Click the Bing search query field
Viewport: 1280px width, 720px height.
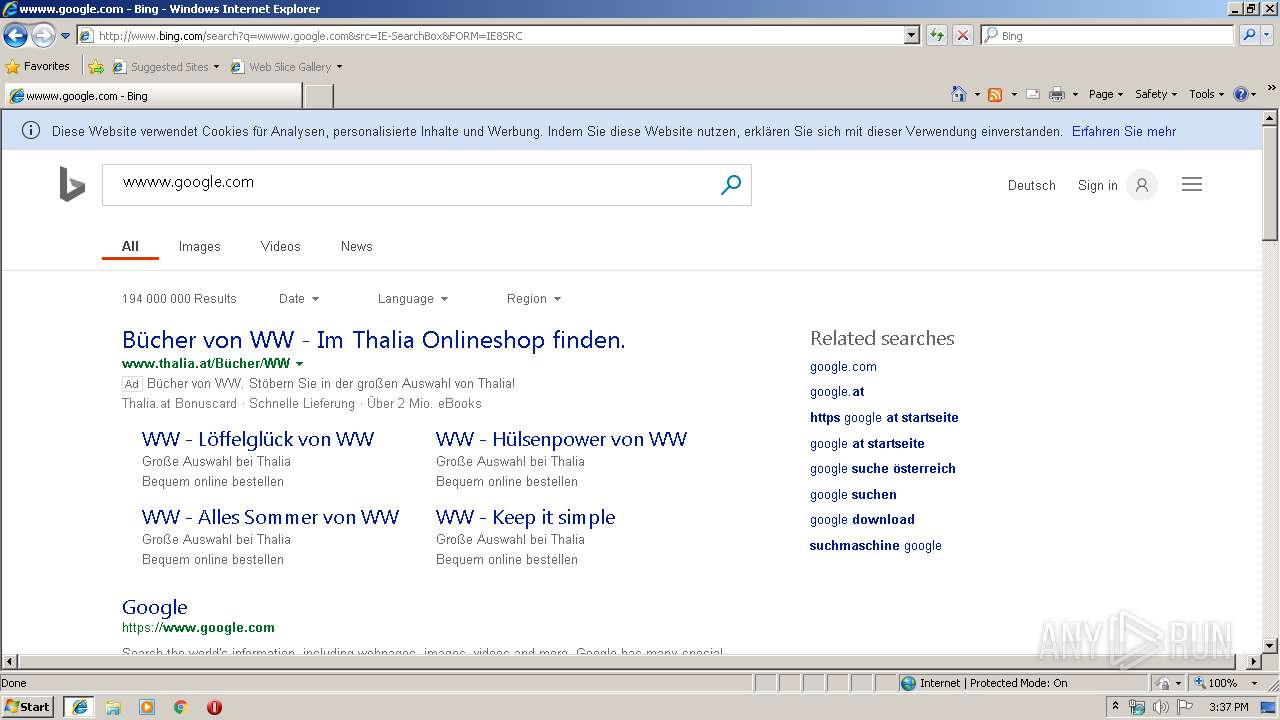coord(410,183)
